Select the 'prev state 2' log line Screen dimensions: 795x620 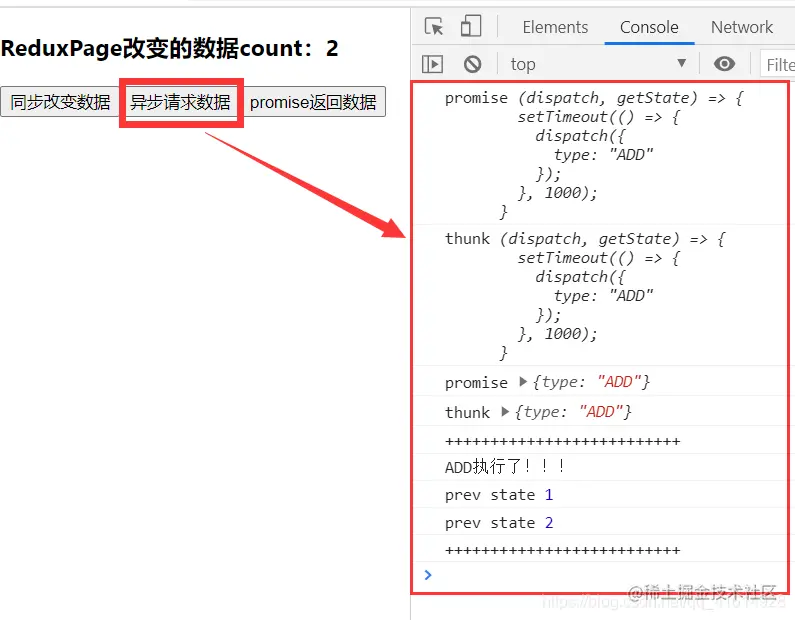[601, 522]
